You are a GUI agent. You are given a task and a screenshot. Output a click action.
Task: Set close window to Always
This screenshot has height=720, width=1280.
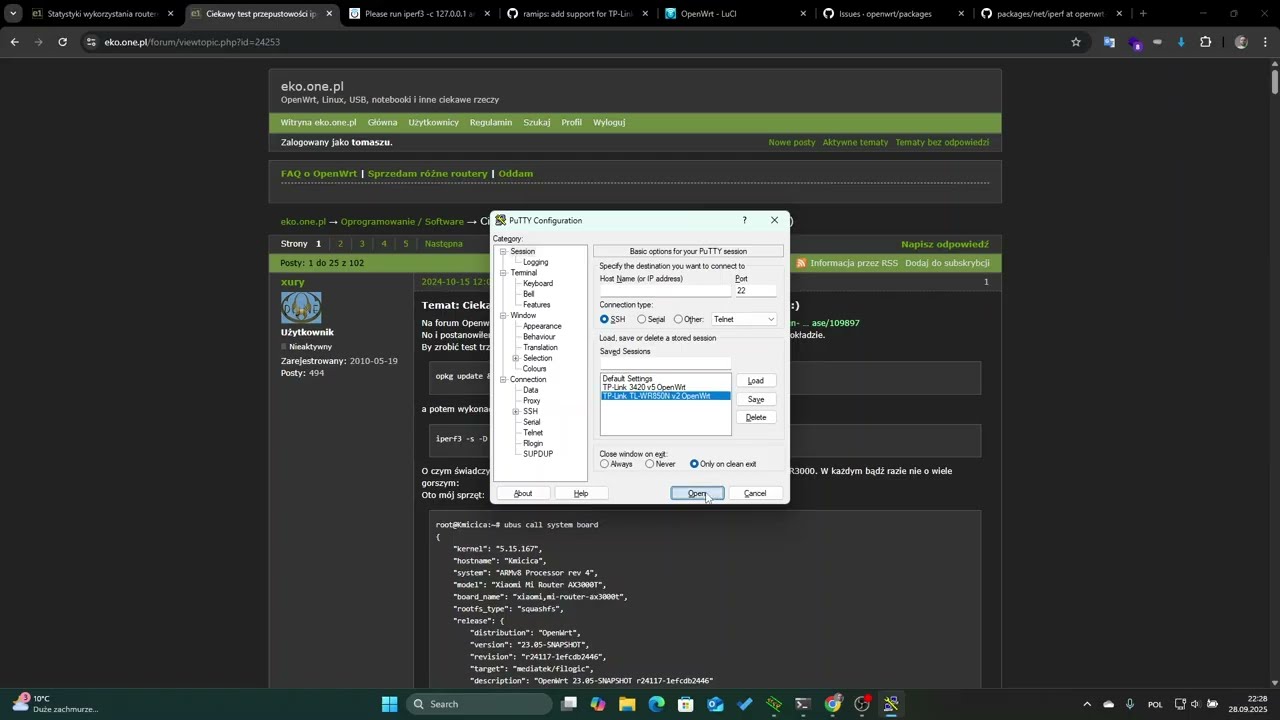click(x=604, y=464)
